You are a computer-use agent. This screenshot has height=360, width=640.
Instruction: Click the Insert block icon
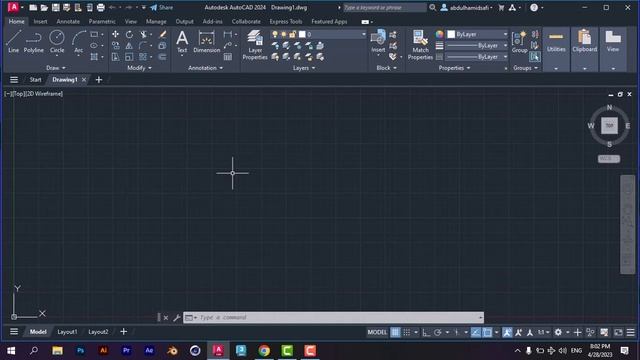coord(378,42)
